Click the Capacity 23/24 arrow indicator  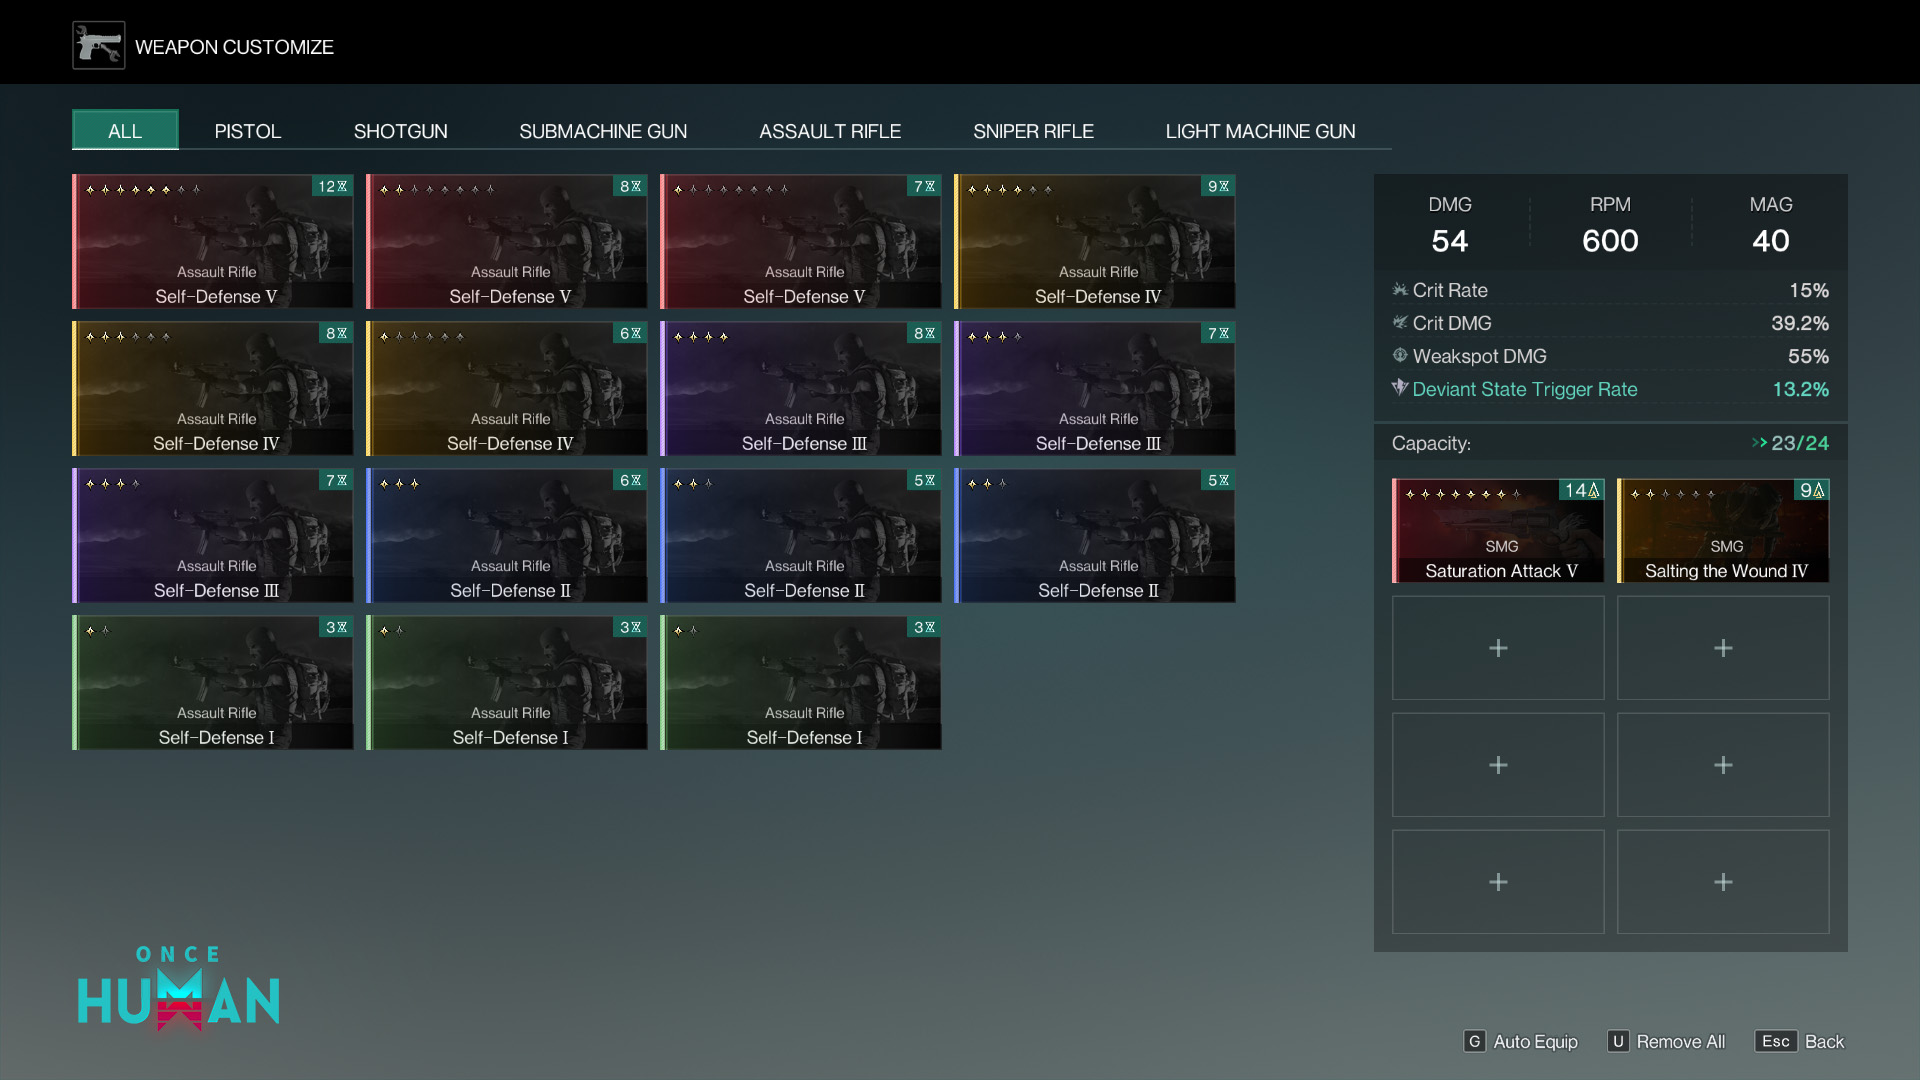pos(1760,443)
